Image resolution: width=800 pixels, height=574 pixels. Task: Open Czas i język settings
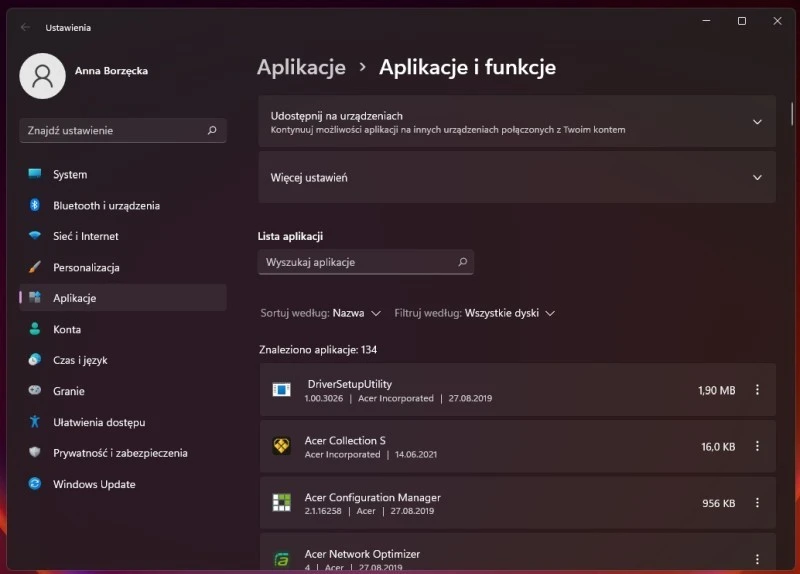[123, 360]
